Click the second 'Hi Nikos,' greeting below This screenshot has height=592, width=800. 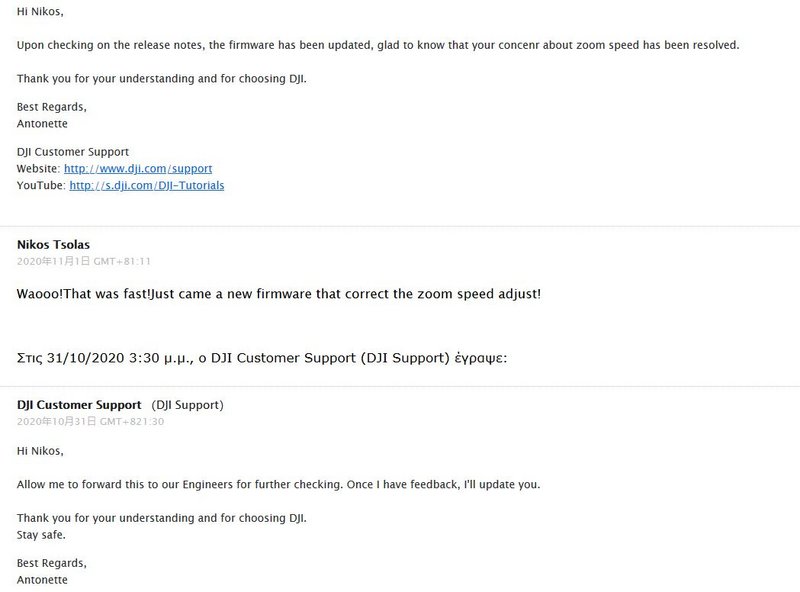(x=40, y=451)
